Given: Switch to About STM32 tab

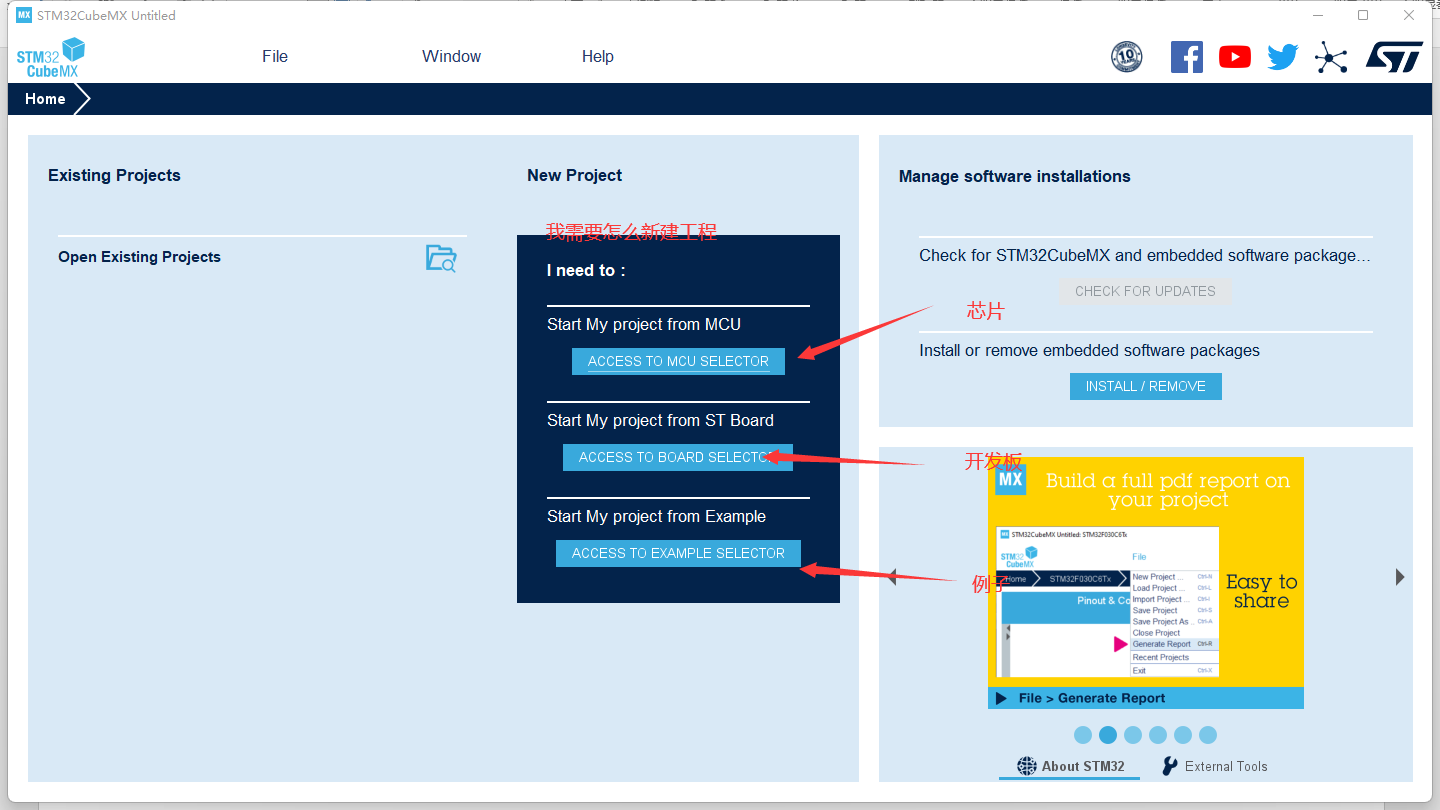Looking at the screenshot, I should 1070,766.
